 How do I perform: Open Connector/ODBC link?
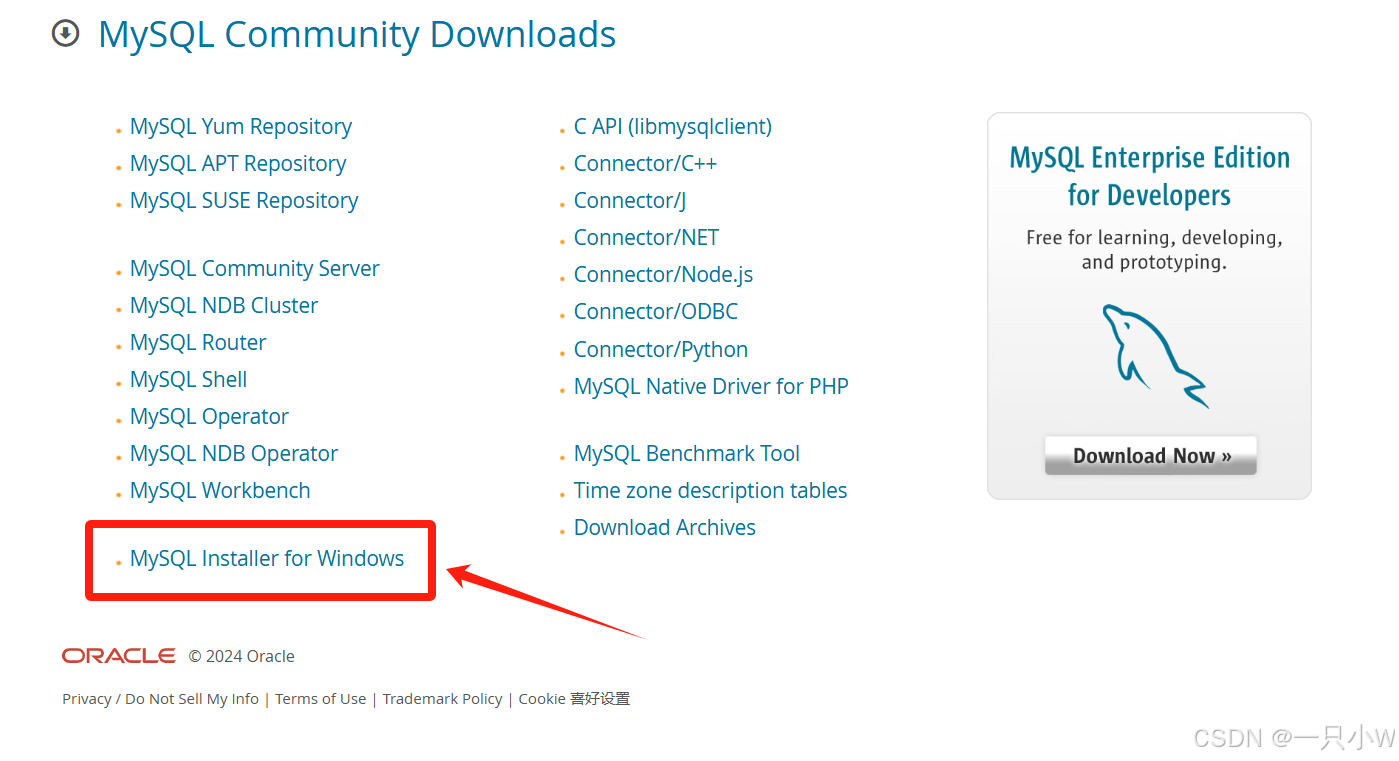656,312
